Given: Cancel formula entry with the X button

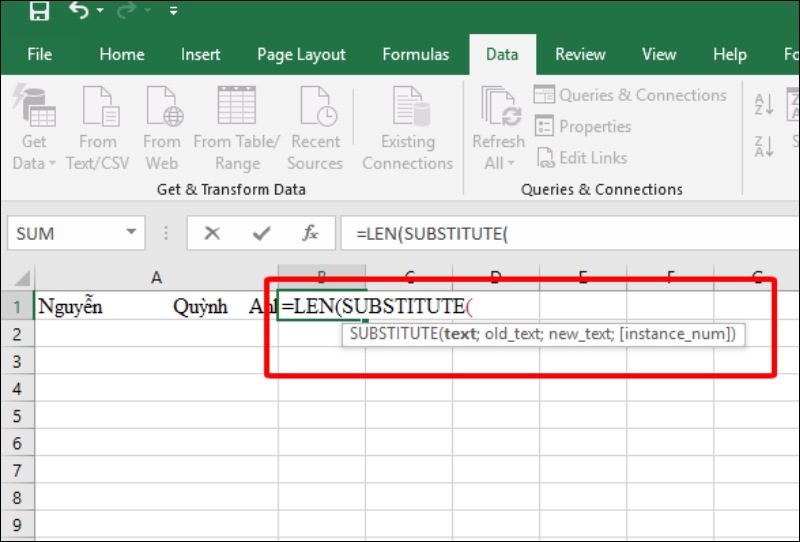Looking at the screenshot, I should [212, 233].
